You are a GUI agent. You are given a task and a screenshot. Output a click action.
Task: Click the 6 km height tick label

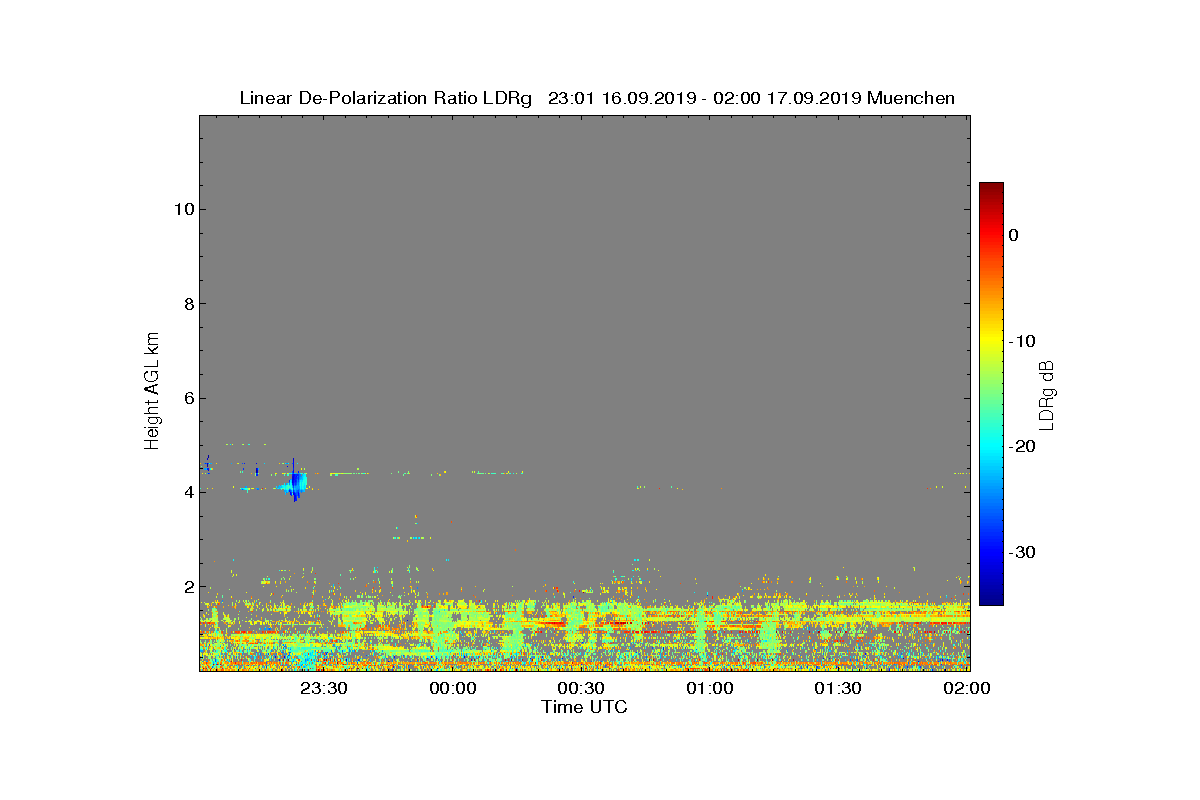187,398
